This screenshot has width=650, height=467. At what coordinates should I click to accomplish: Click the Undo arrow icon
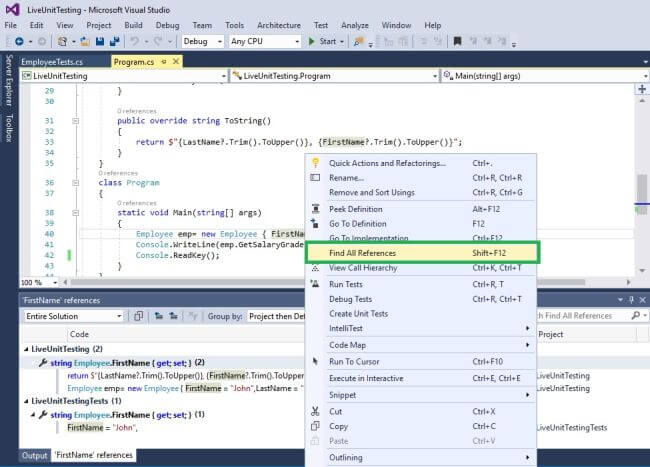coord(135,41)
